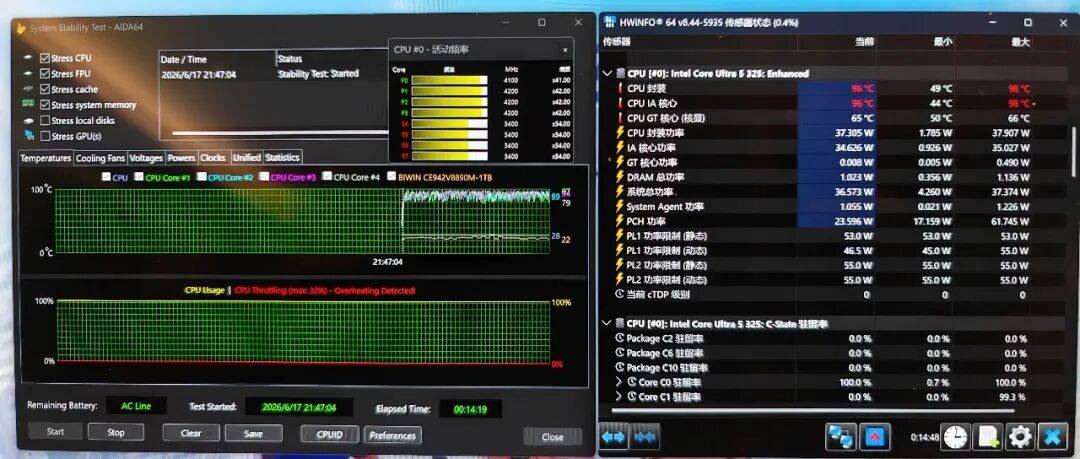Click lightning icon beside System Agent 功率
Screen dimensions: 1080x459
[619, 207]
